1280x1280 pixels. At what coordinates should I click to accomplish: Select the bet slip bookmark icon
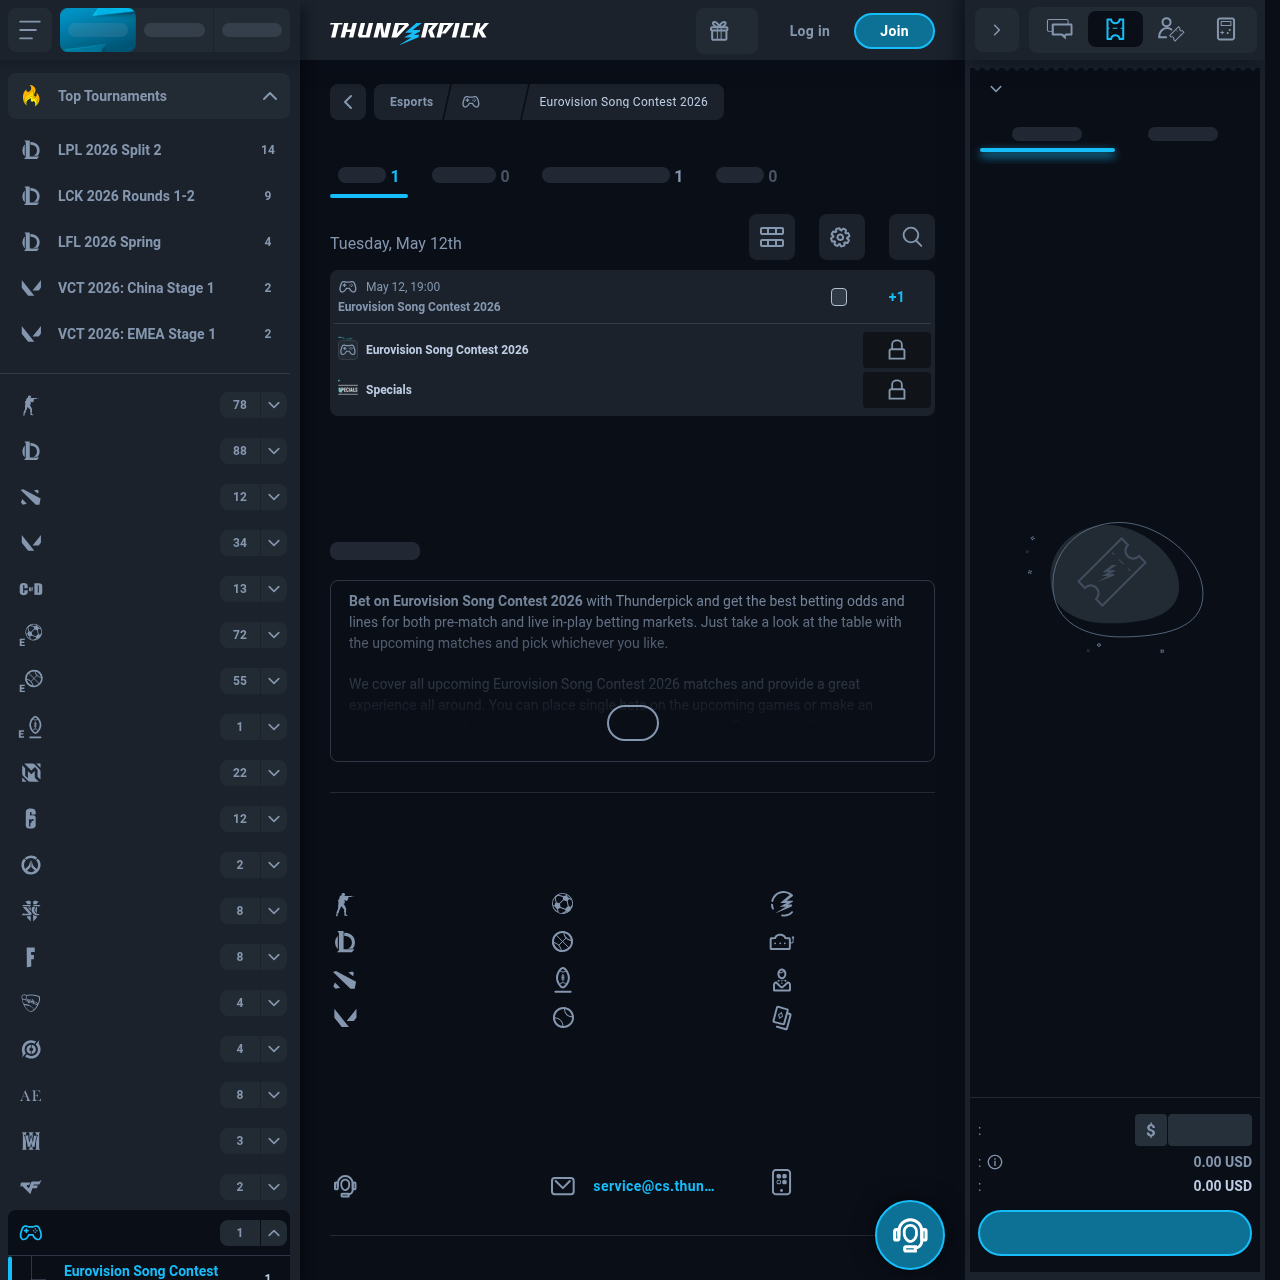coord(1115,30)
